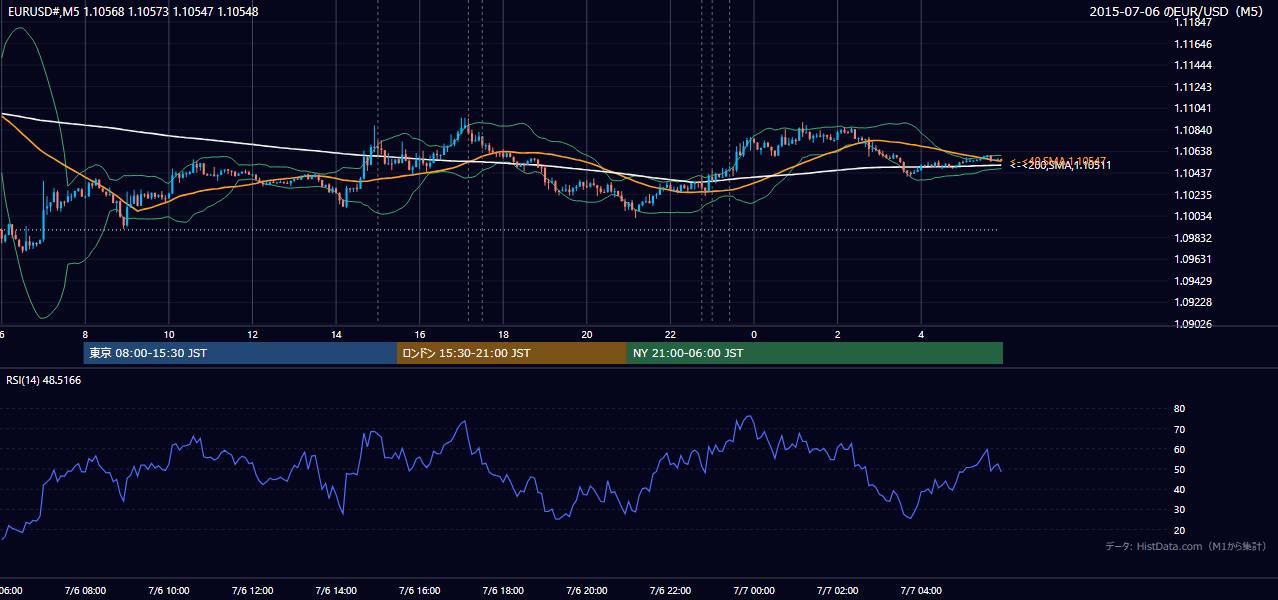Click the 1.10638 price axis label
Viewport: 1278px width, 600px height.
click(x=1193, y=151)
